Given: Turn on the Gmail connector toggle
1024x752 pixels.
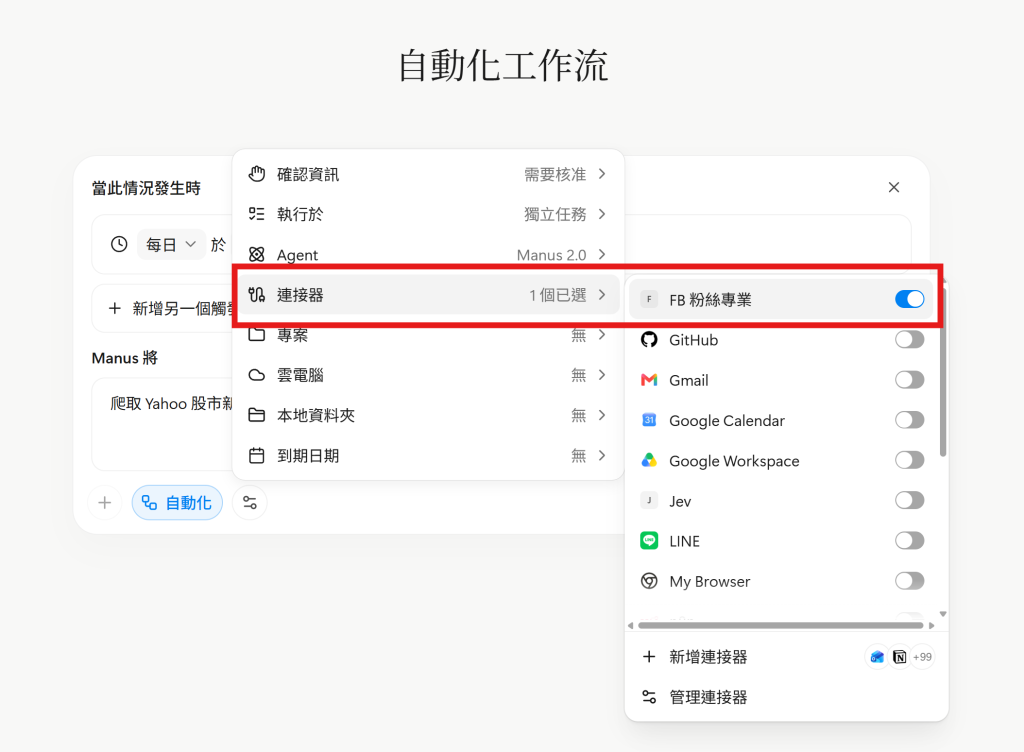Looking at the screenshot, I should pyautogui.click(x=910, y=380).
